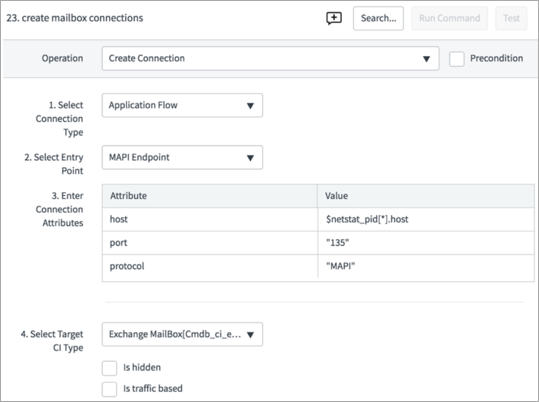This screenshot has width=539, height=402.
Task: Click the step title 23. create mailbox connections
Action: [x=75, y=18]
